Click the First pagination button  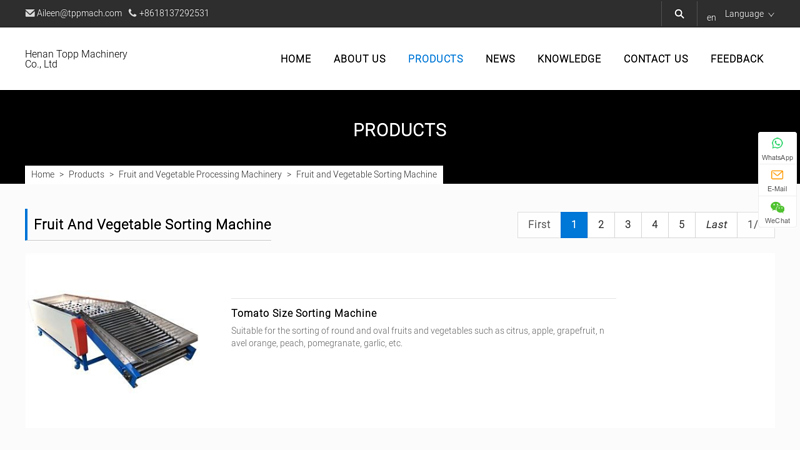[x=539, y=224]
